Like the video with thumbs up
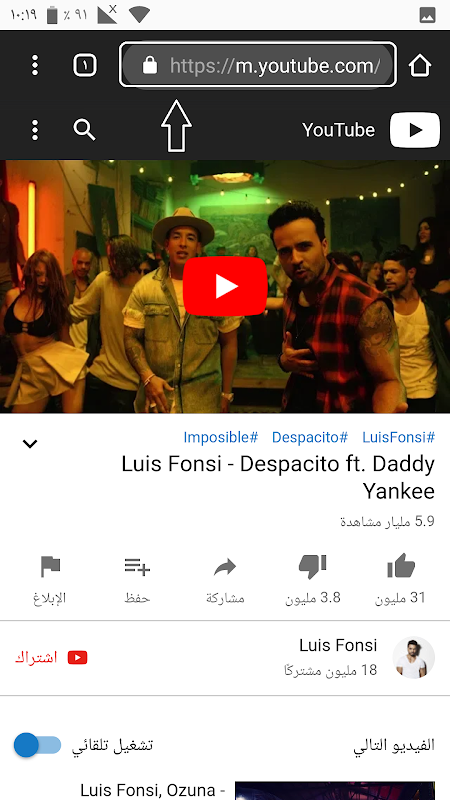The image size is (450, 800). tap(401, 566)
